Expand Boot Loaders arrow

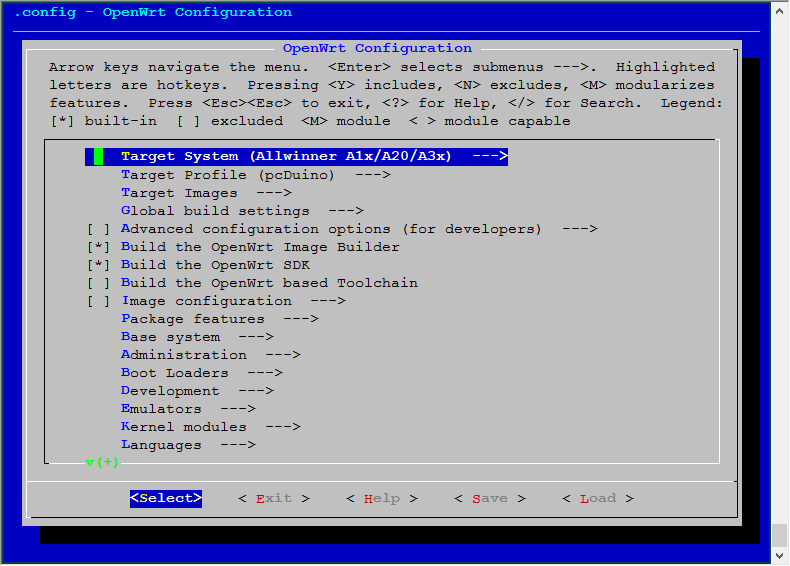[x=265, y=373]
